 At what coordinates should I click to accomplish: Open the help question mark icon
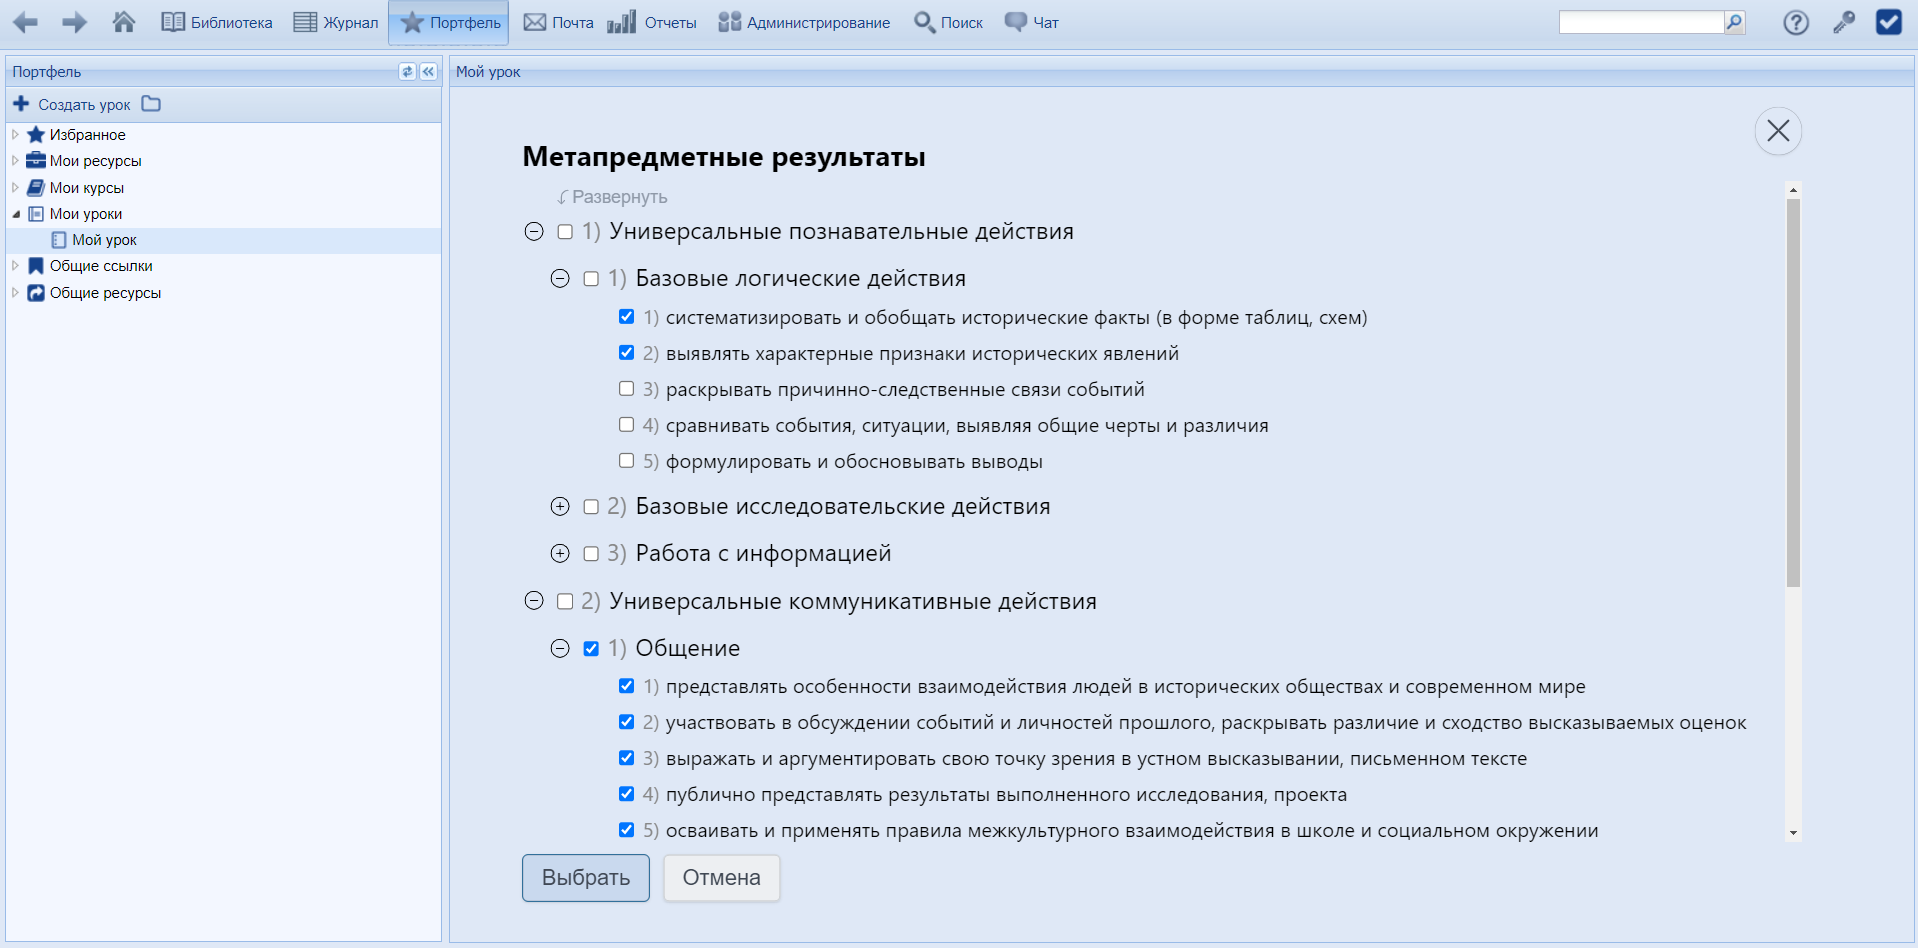click(1796, 22)
